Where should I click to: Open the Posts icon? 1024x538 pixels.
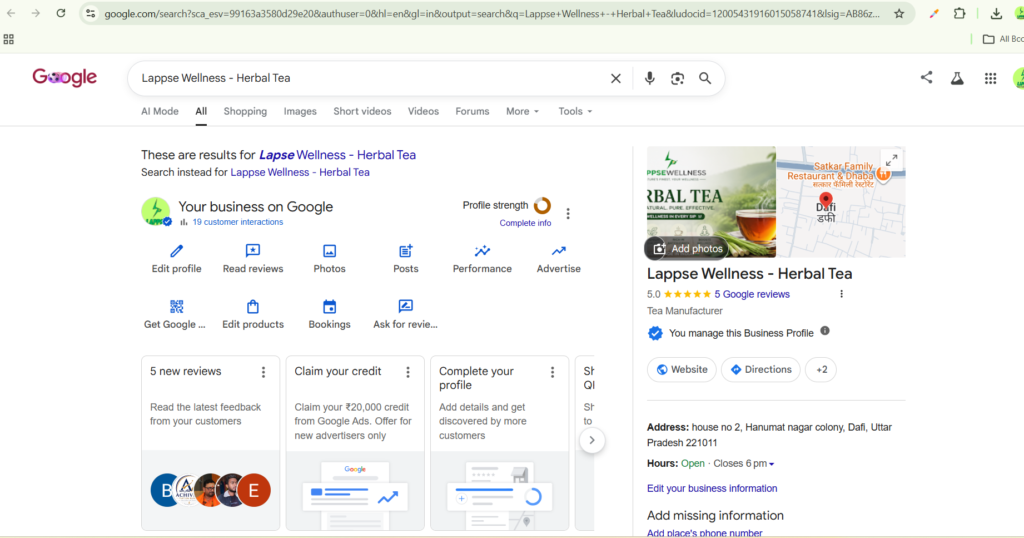[406, 251]
